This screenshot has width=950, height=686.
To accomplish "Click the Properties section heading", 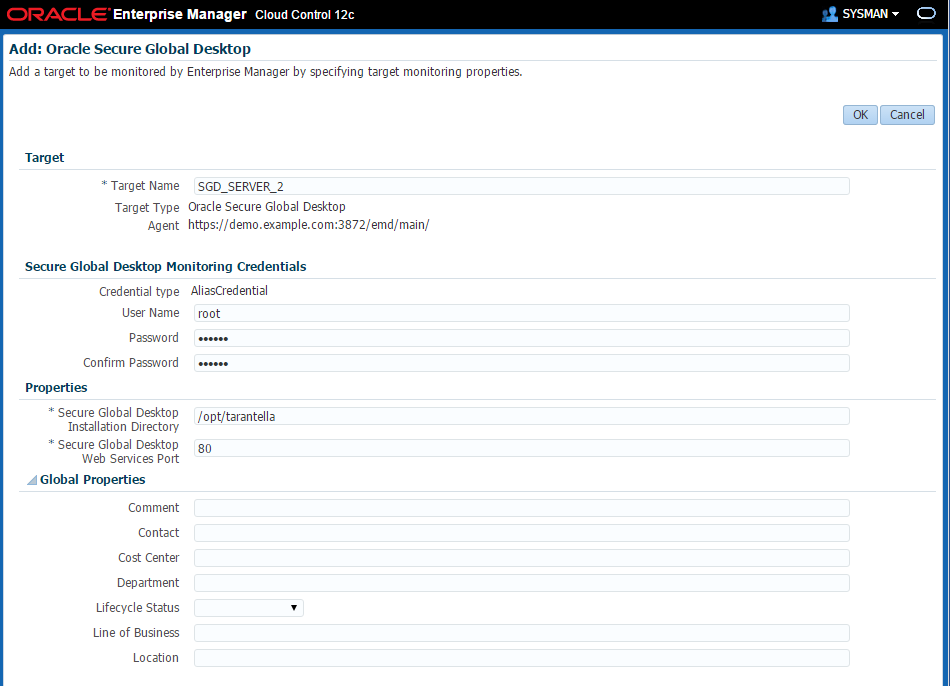I will [x=56, y=388].
